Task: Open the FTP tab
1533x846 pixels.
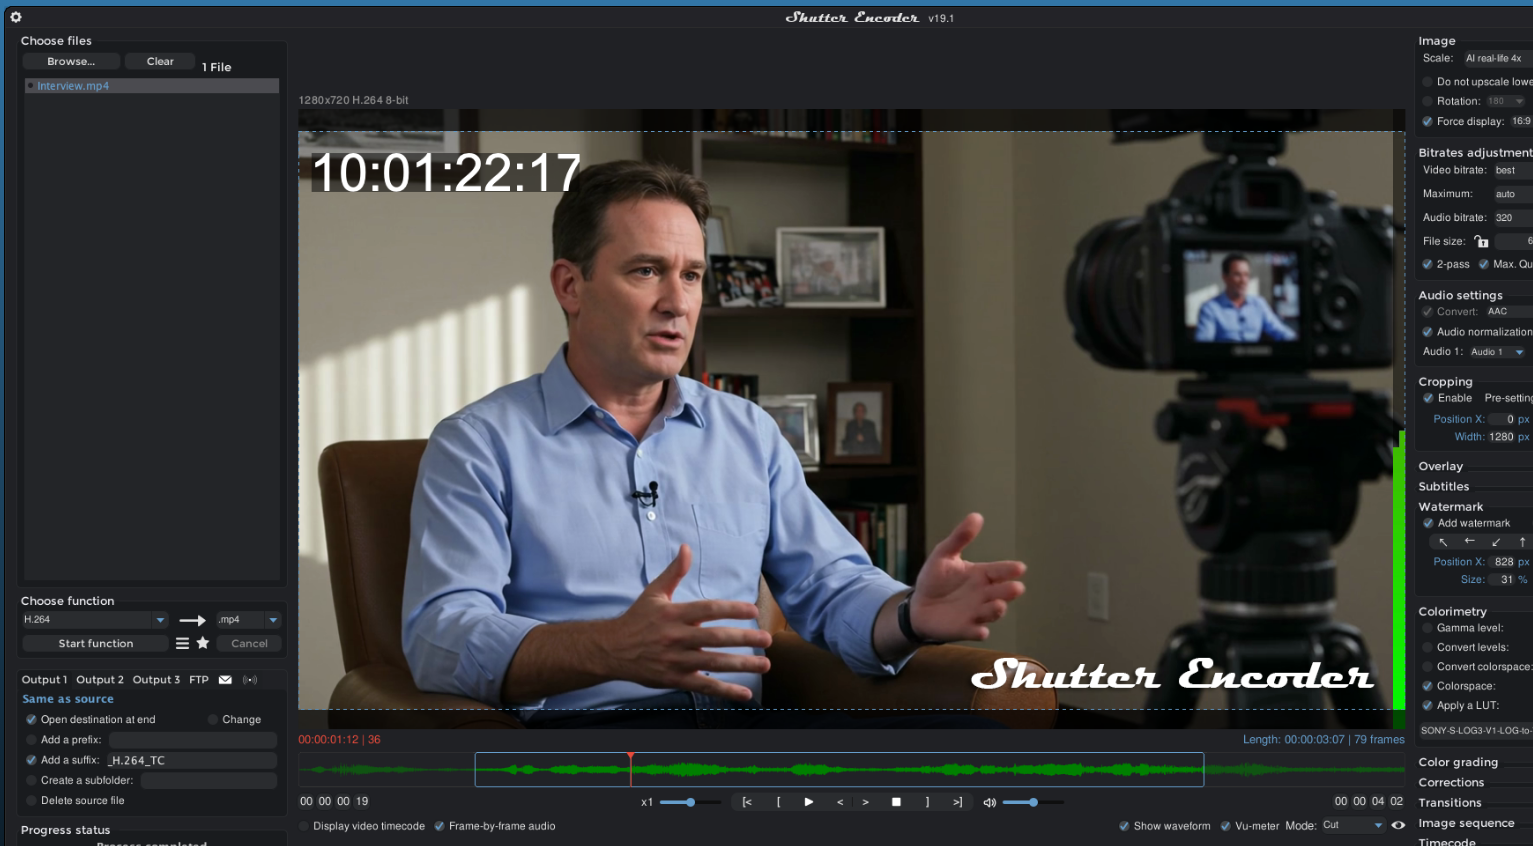Action: (198, 679)
